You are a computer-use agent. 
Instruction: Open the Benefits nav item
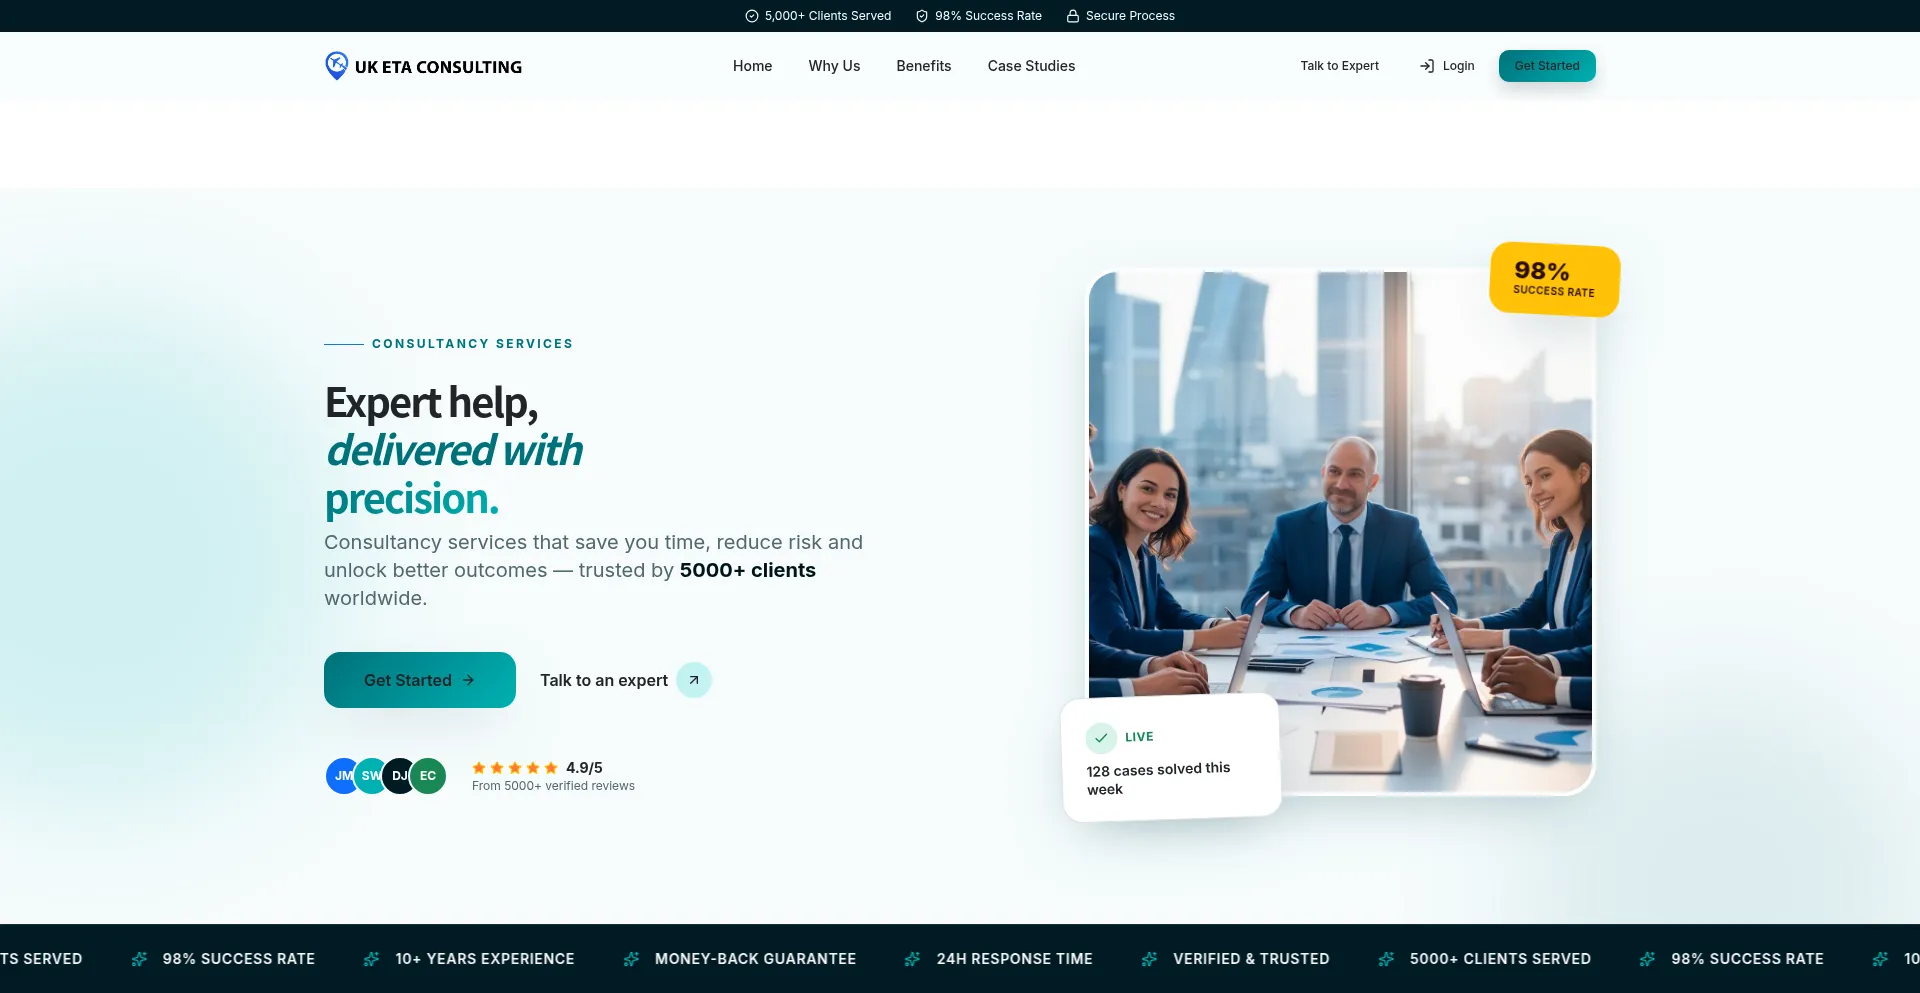click(x=924, y=66)
